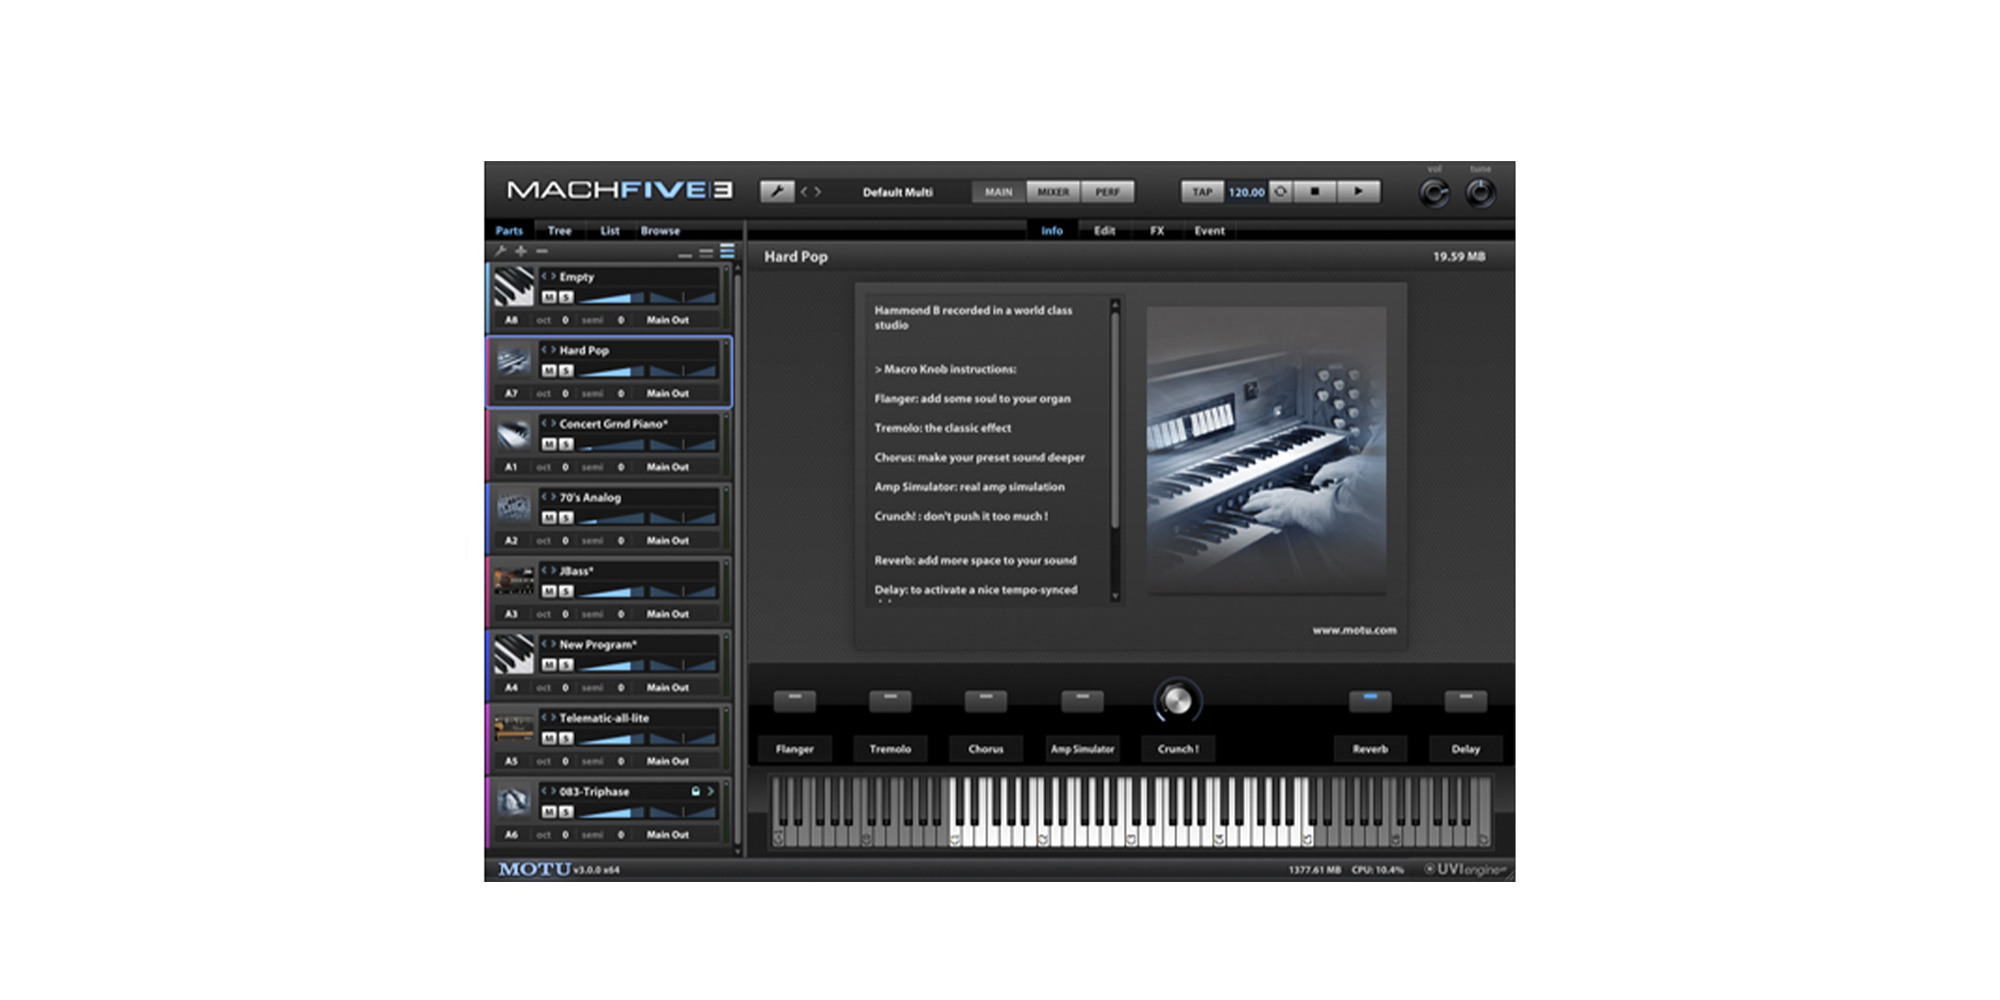Screen dimensions: 2000x1000
Task: Switch parts list to the medium row view
Action: click(706, 253)
